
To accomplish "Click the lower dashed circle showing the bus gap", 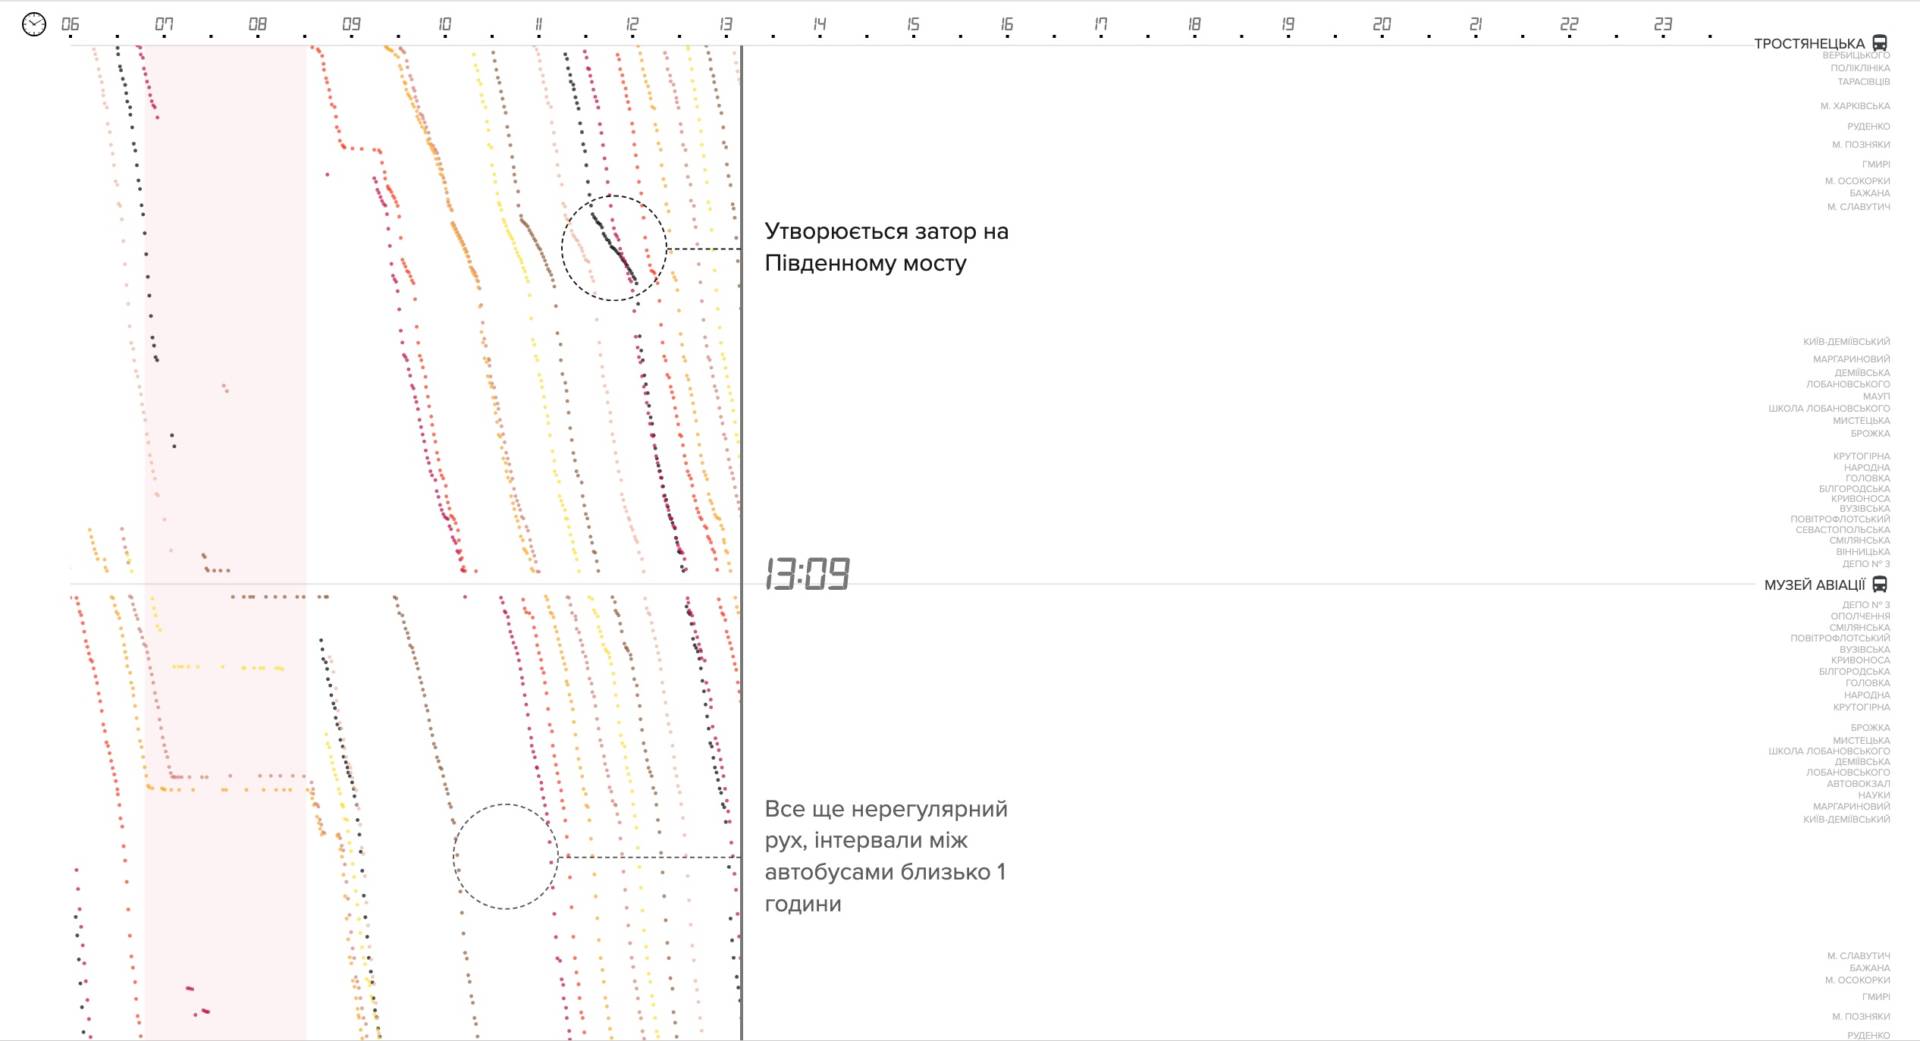I will (x=505, y=856).
